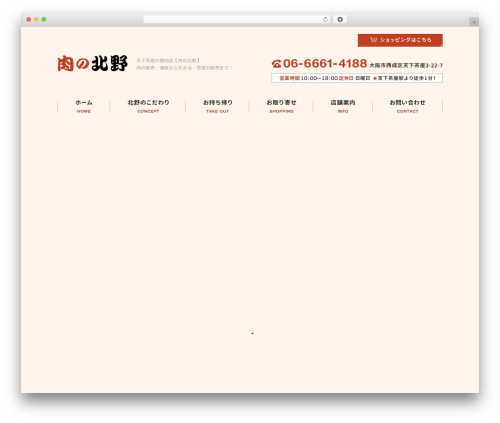Go to お取り寄せ SHOPPING menu item
Screen dimensions: 500x423
click(281, 106)
